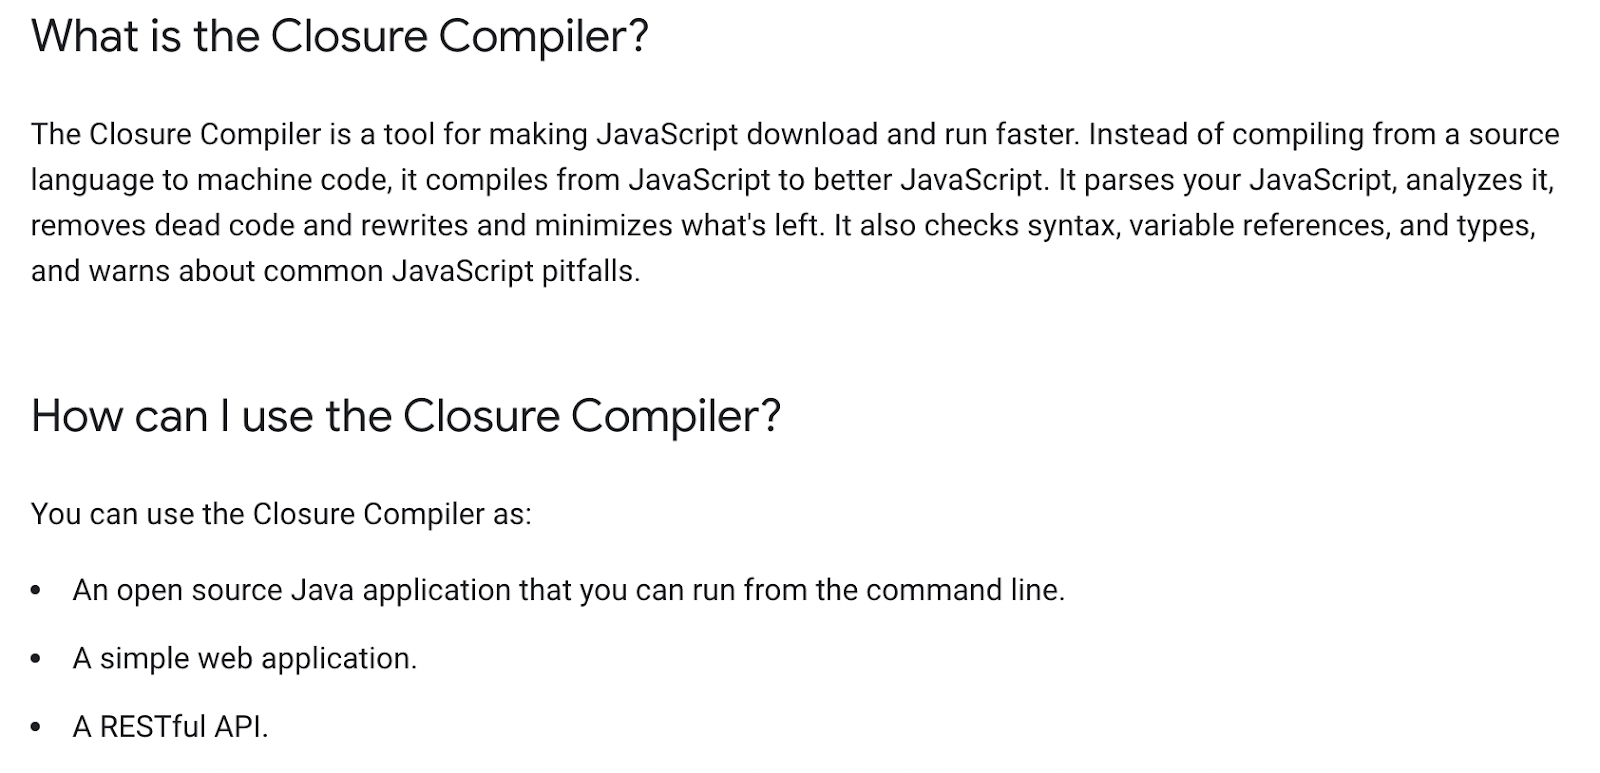
Task: Click the bullet point before "A RESTful API"
Action: click(36, 727)
